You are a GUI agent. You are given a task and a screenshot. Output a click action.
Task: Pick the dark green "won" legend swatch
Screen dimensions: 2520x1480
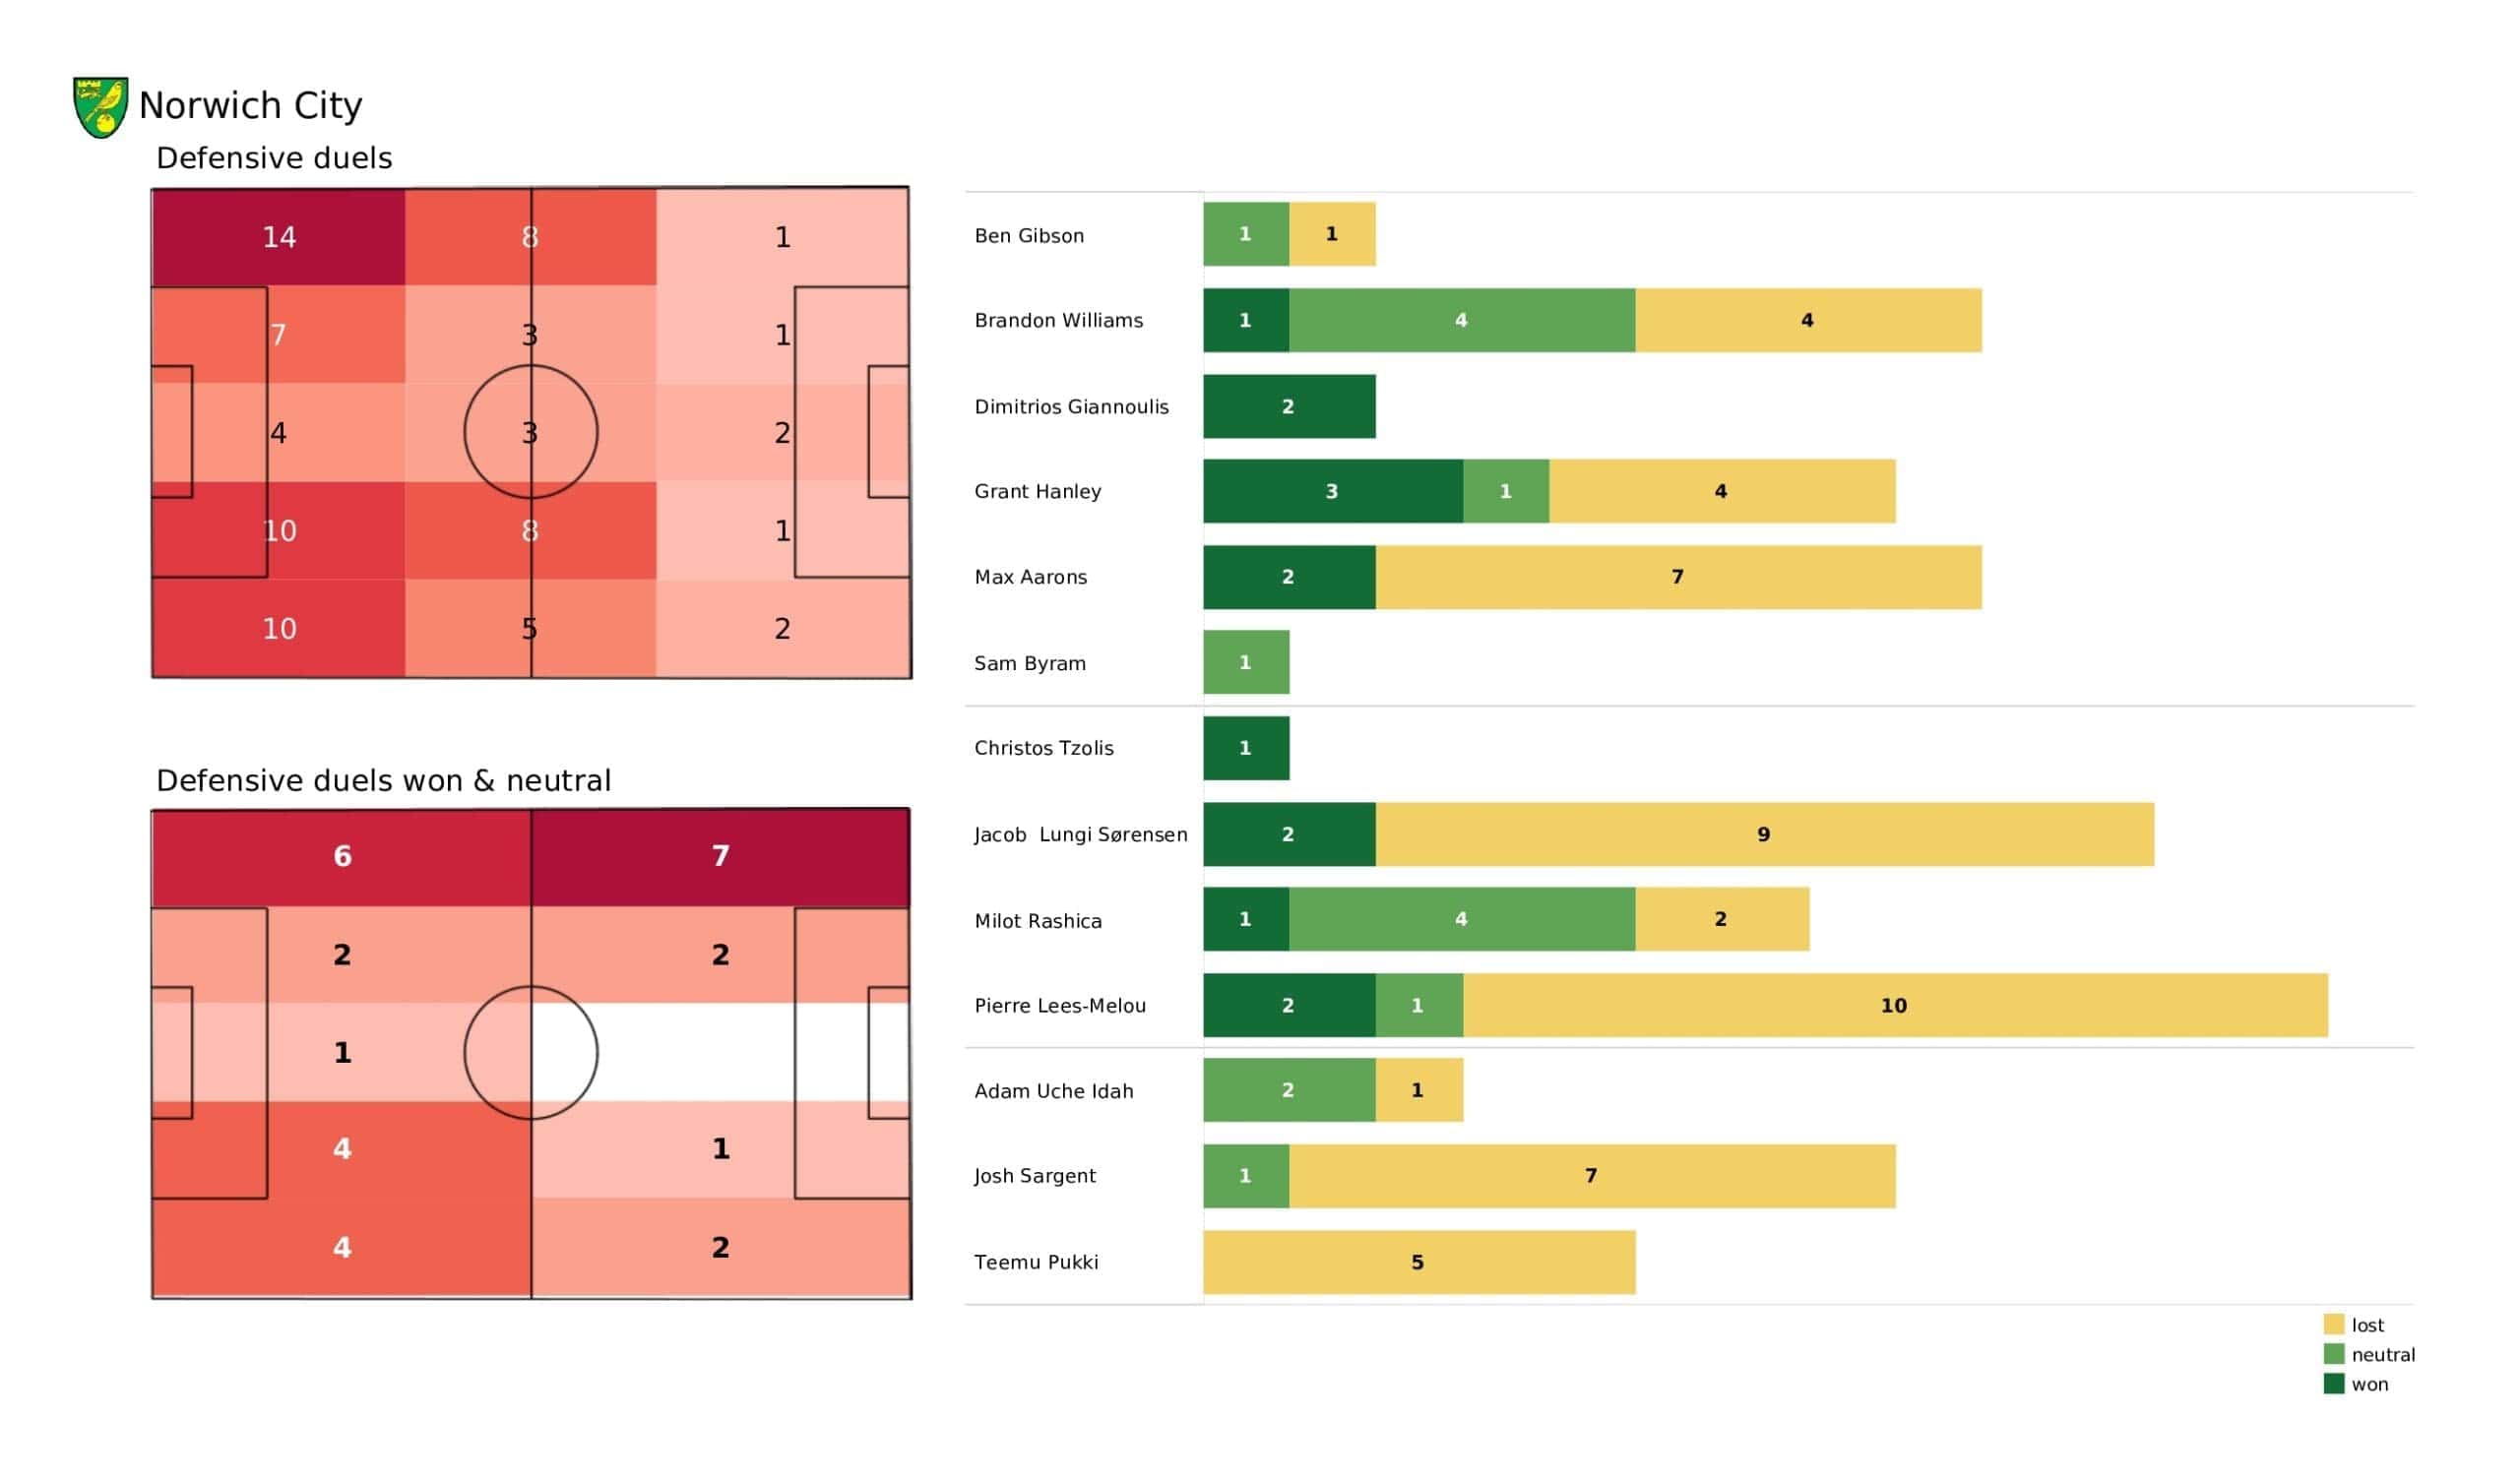point(2333,1384)
